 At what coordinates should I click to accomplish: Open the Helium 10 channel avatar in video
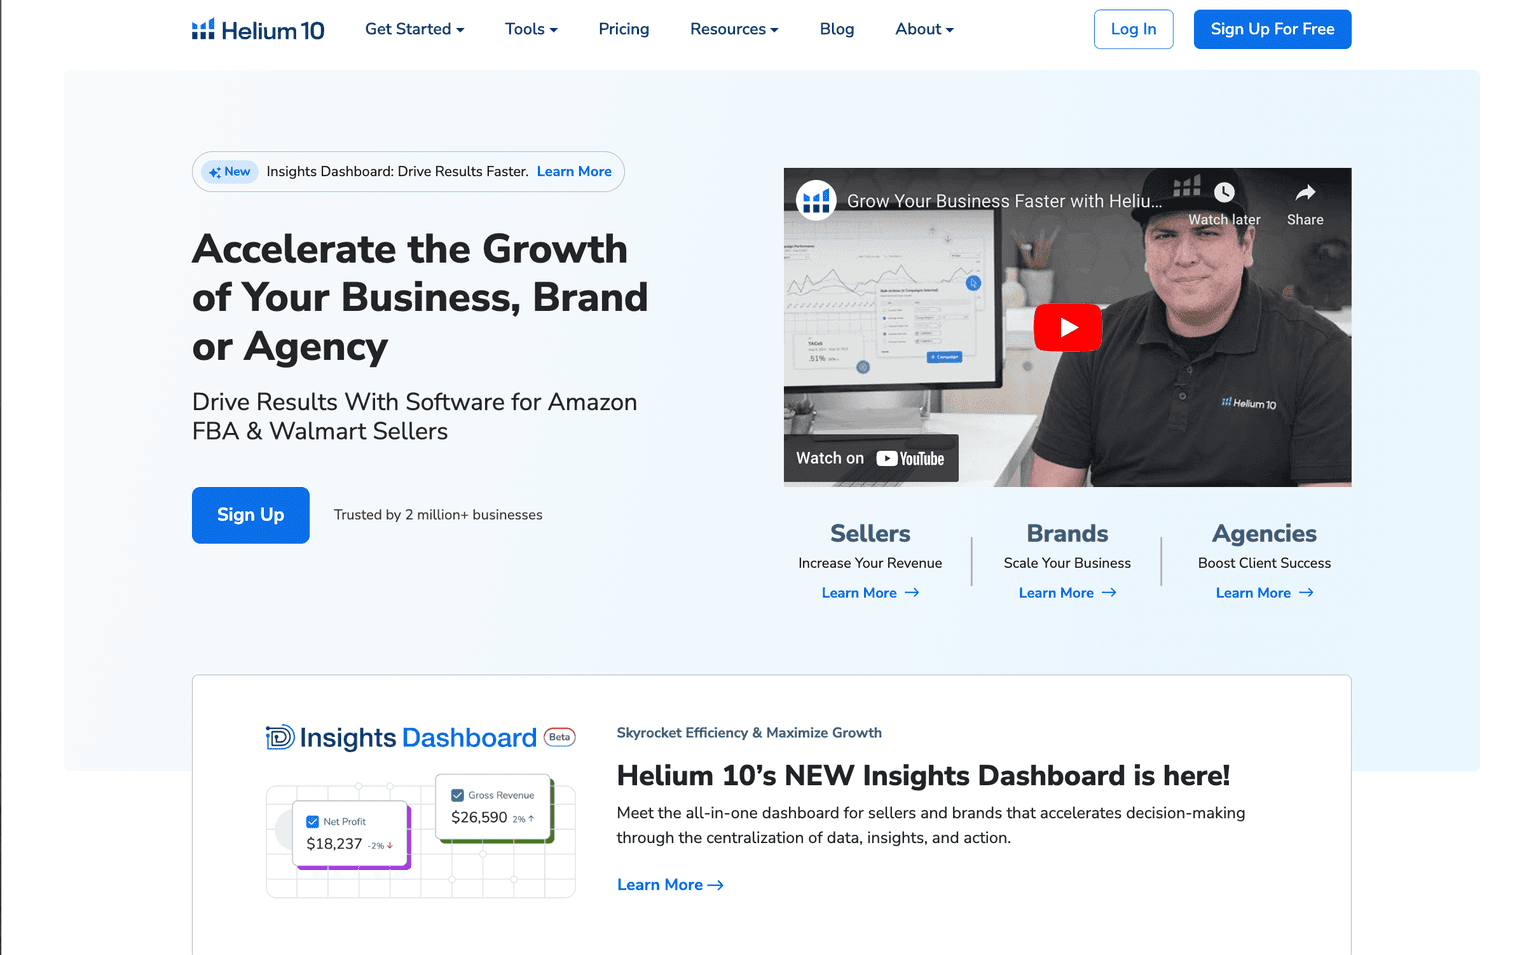[816, 201]
